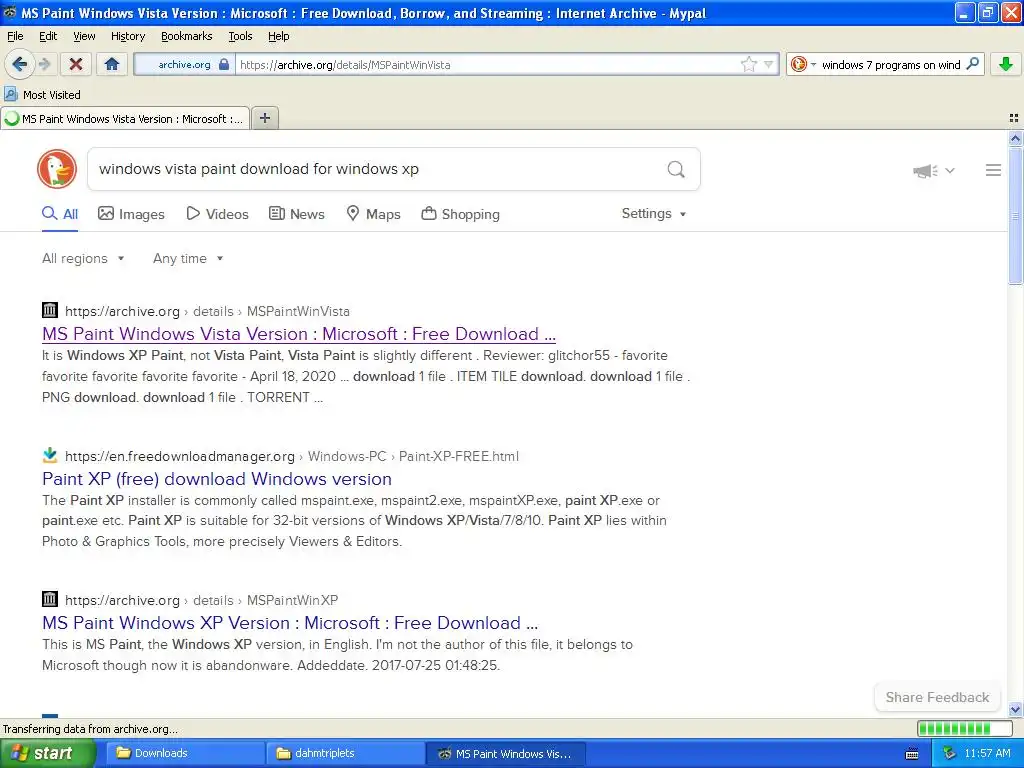Switch to Videos results
The width and height of the screenshot is (1024, 768).
(217, 214)
